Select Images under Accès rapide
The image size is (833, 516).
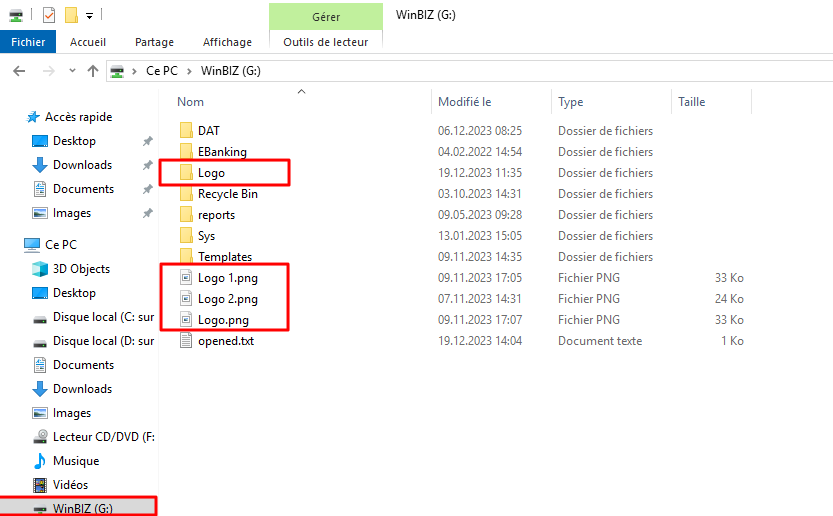pyautogui.click(x=72, y=213)
